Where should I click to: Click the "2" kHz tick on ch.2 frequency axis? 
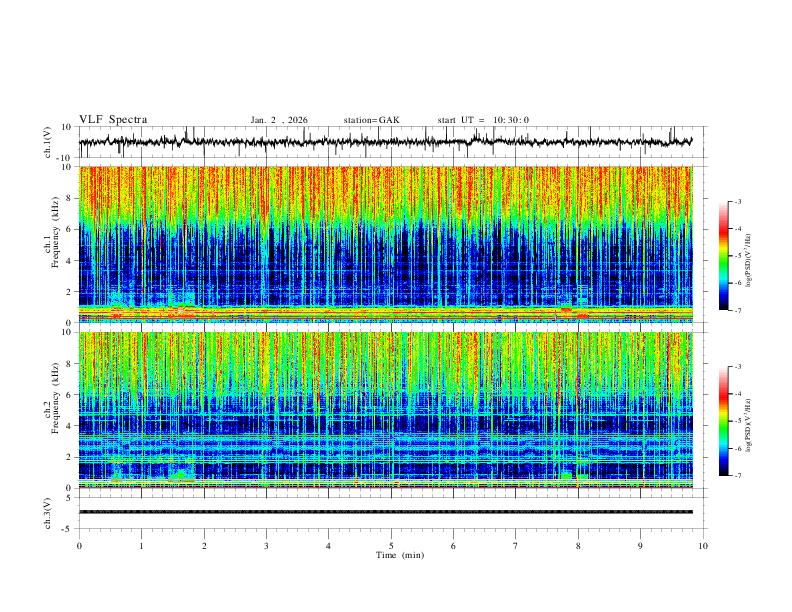click(x=68, y=457)
